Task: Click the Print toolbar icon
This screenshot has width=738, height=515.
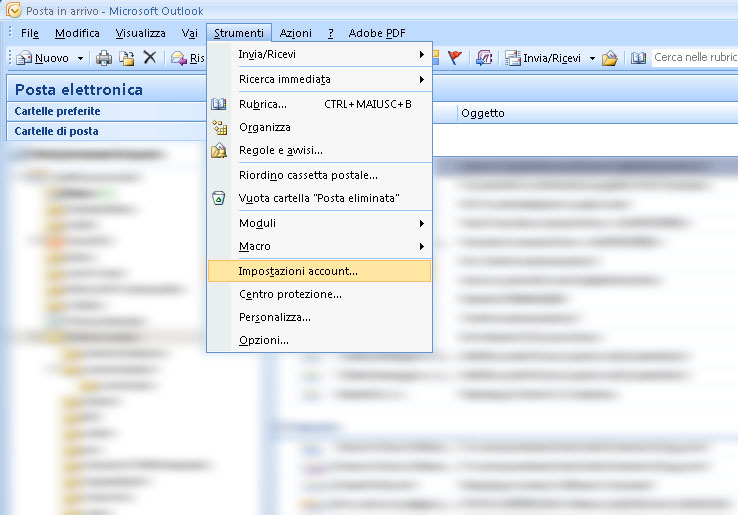Action: coord(104,58)
